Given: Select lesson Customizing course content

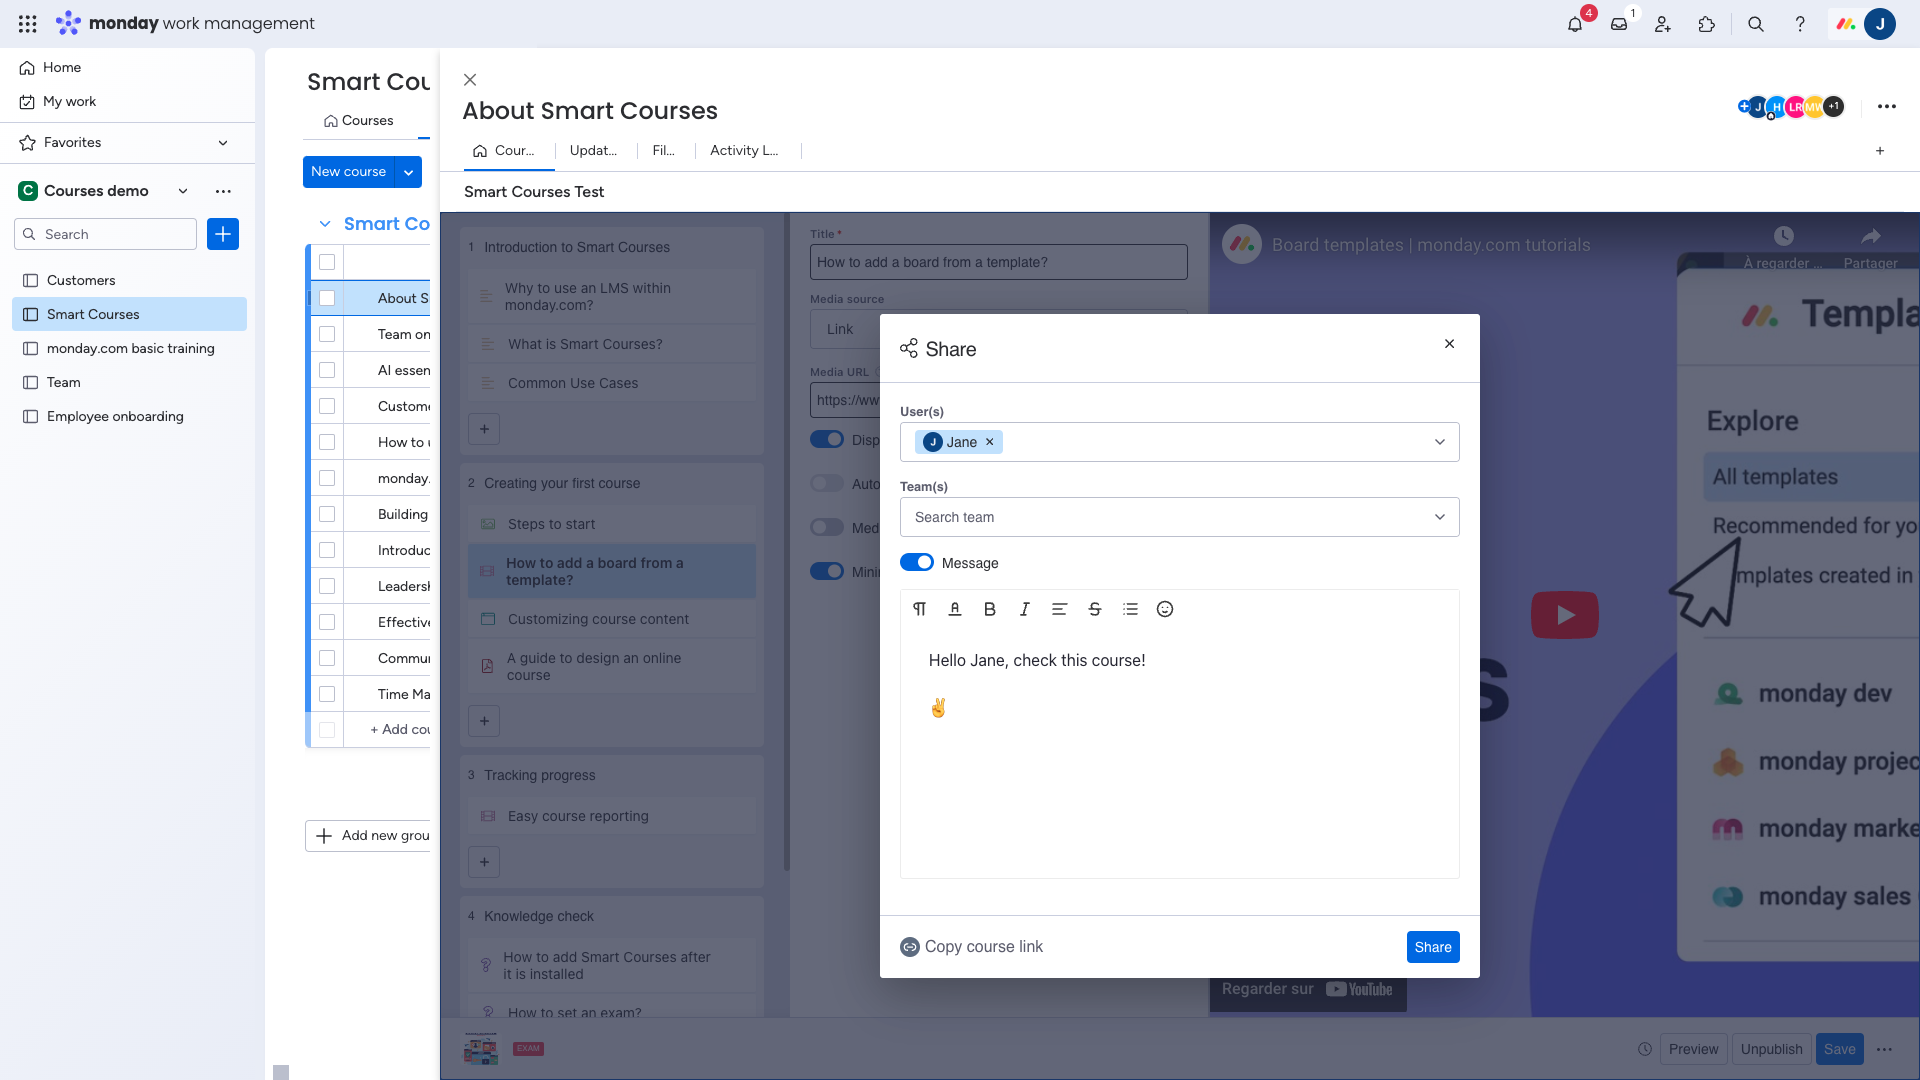Looking at the screenshot, I should pos(611,619).
